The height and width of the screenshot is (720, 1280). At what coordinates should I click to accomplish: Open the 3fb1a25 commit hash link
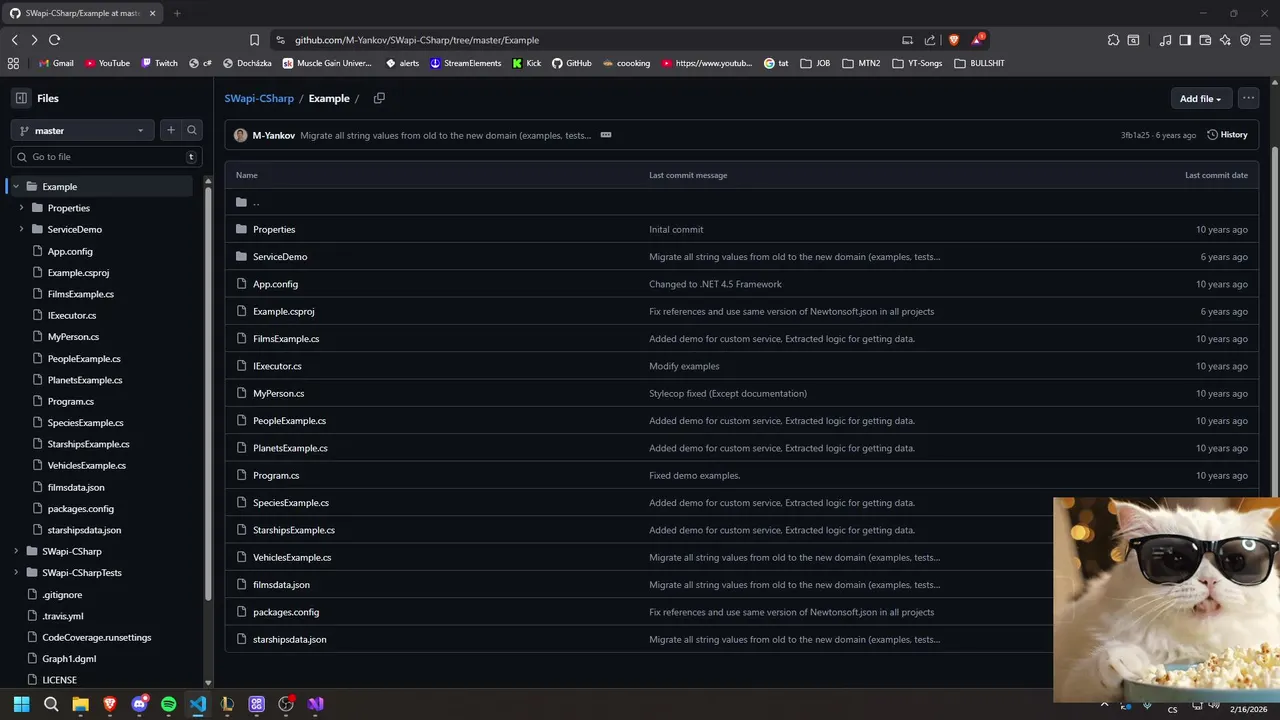tap(1135, 135)
